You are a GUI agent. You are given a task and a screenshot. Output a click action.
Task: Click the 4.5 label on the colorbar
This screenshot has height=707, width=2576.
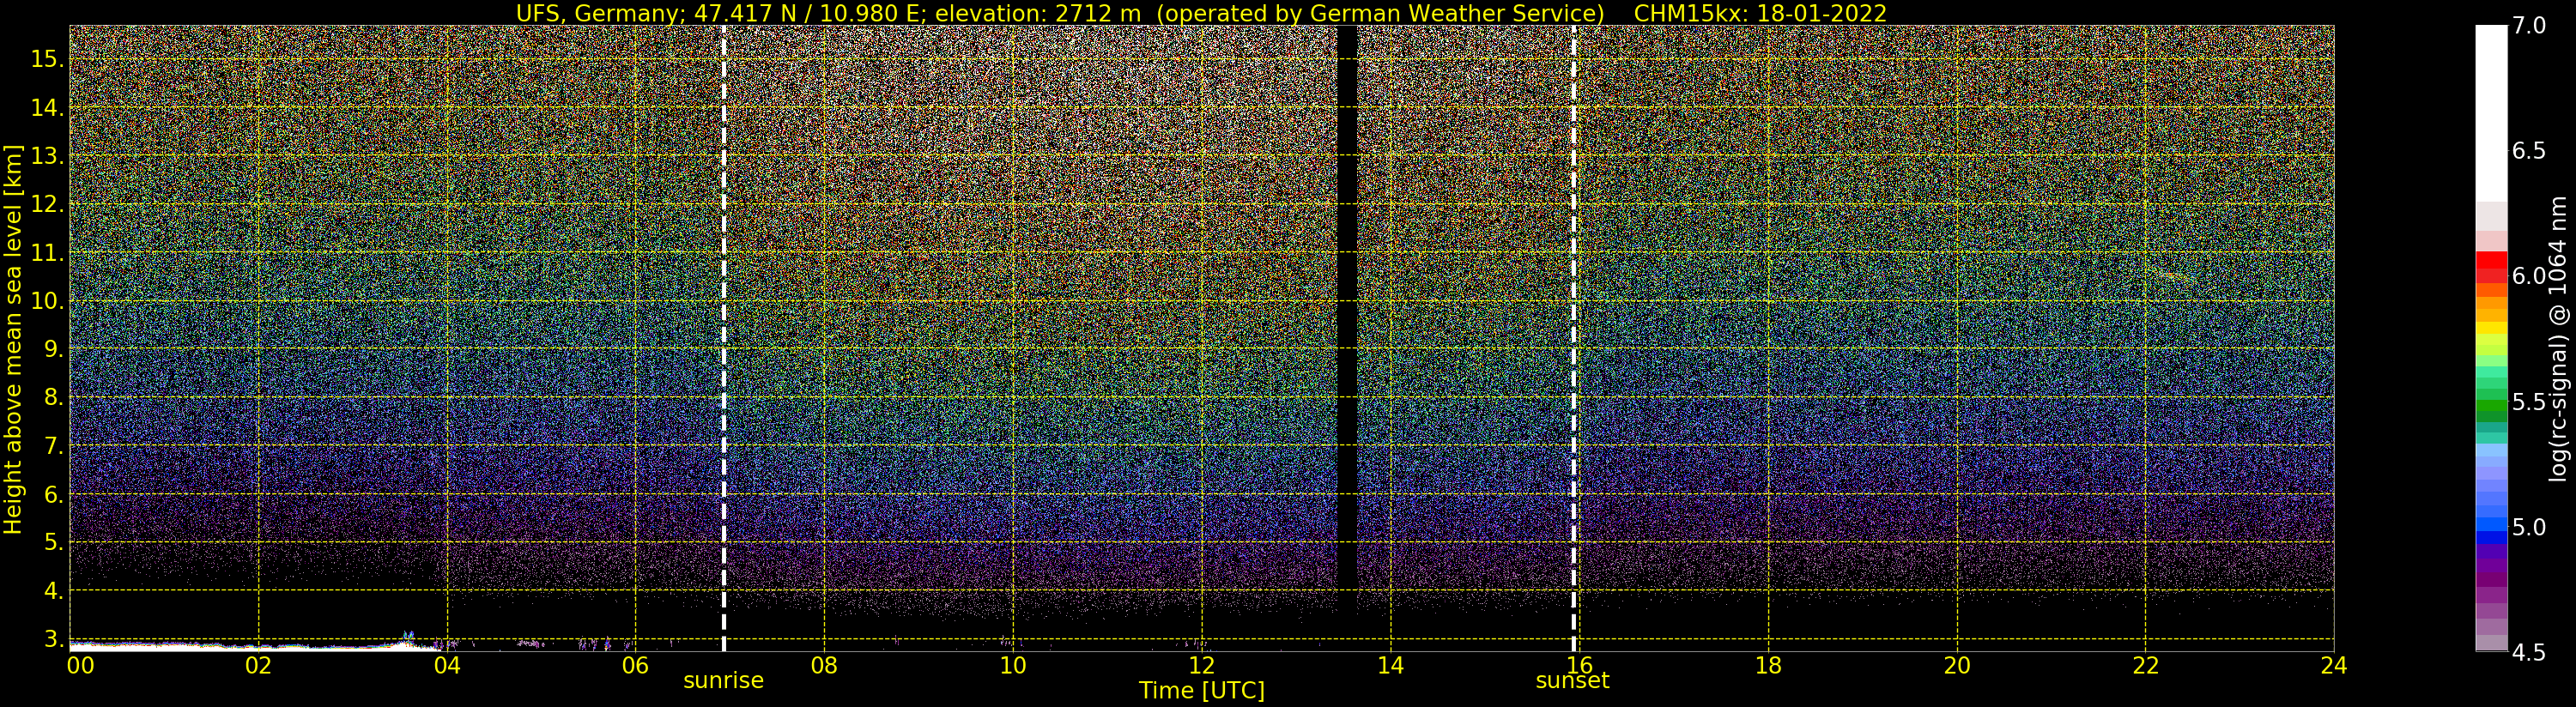(x=2529, y=652)
